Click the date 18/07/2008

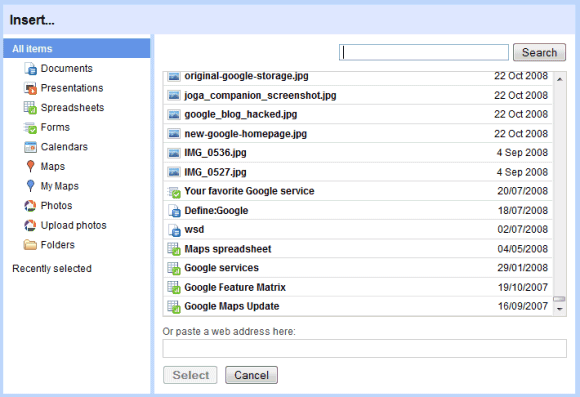[x=522, y=211]
